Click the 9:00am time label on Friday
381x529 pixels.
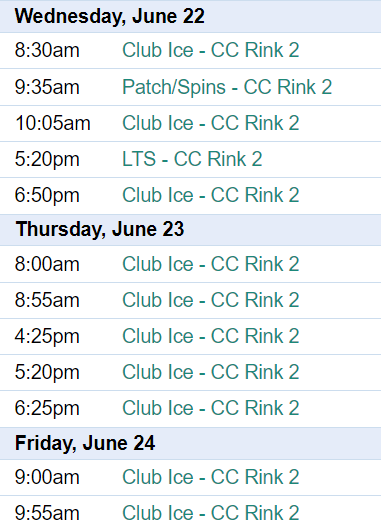pyautogui.click(x=47, y=477)
